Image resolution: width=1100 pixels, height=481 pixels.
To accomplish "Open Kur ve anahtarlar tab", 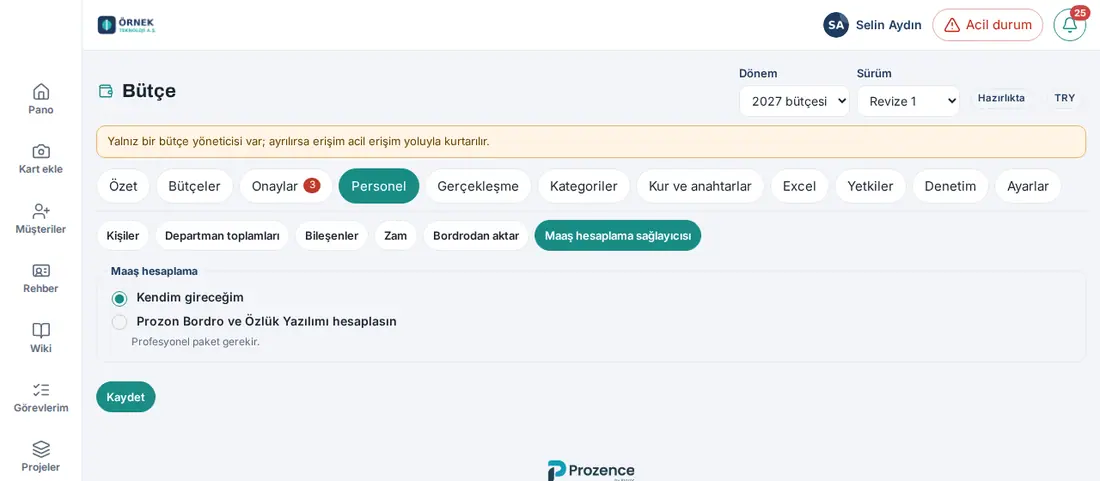I will (x=700, y=186).
